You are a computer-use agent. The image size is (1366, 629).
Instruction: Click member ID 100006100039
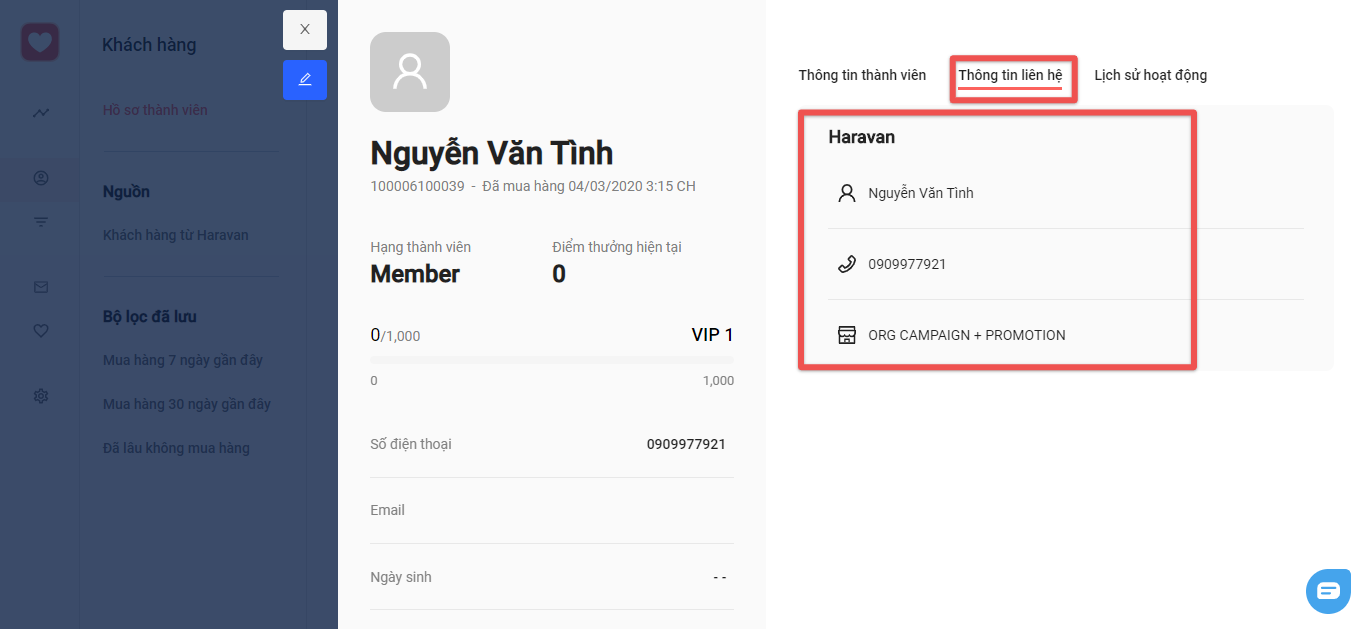pyautogui.click(x=417, y=186)
